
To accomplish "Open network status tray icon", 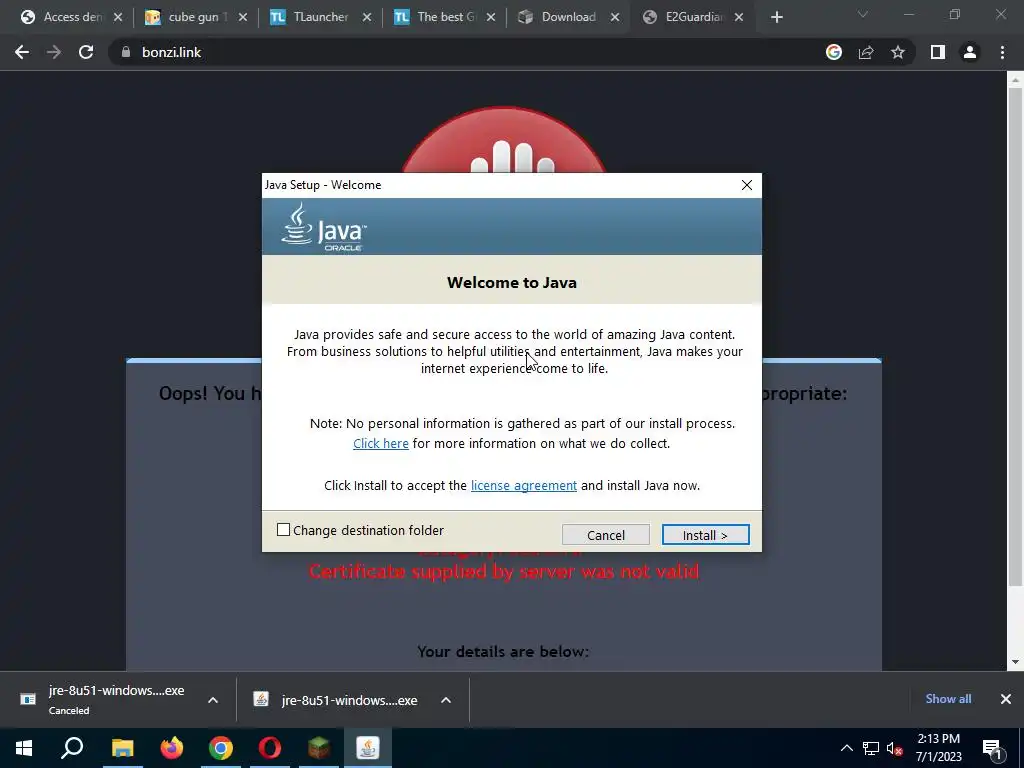I will coord(871,748).
